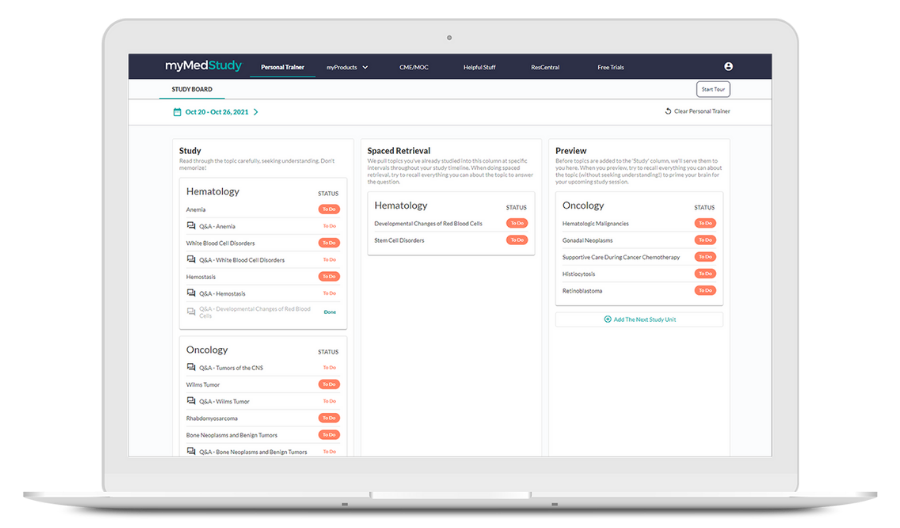Screen dimensions: 900x528
Task: Open the Histiocytosis preview topic
Action: 579,274
